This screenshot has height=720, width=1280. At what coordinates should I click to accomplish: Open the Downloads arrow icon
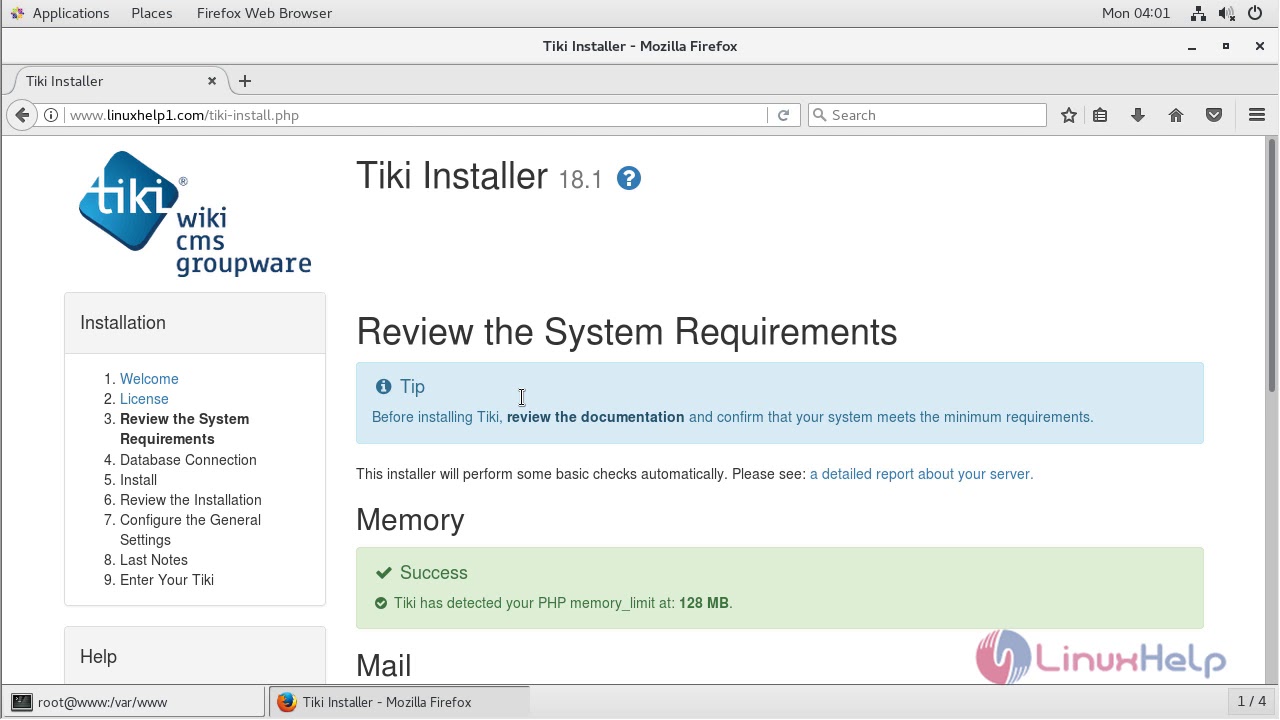(x=1138, y=115)
